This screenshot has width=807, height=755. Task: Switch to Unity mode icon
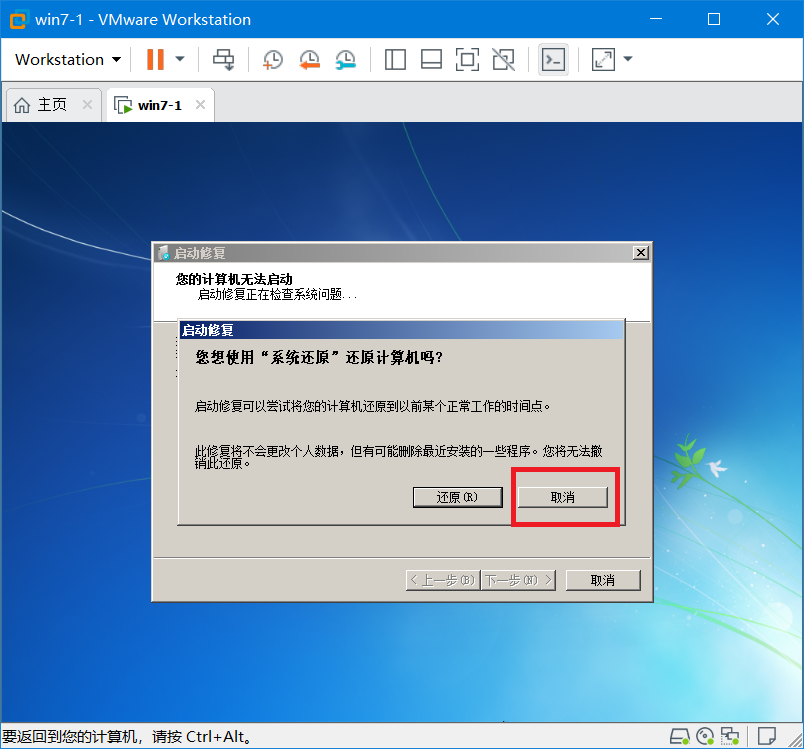coord(503,60)
